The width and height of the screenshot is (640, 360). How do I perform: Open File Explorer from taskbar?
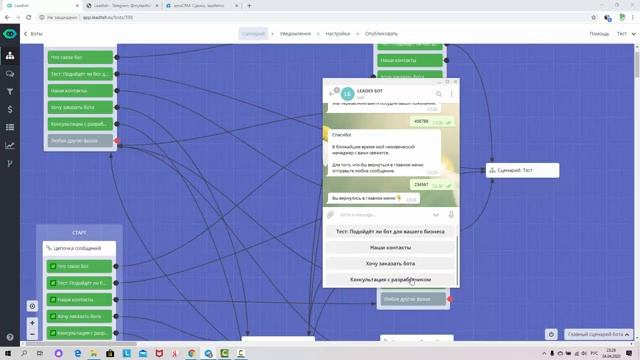tap(93, 353)
